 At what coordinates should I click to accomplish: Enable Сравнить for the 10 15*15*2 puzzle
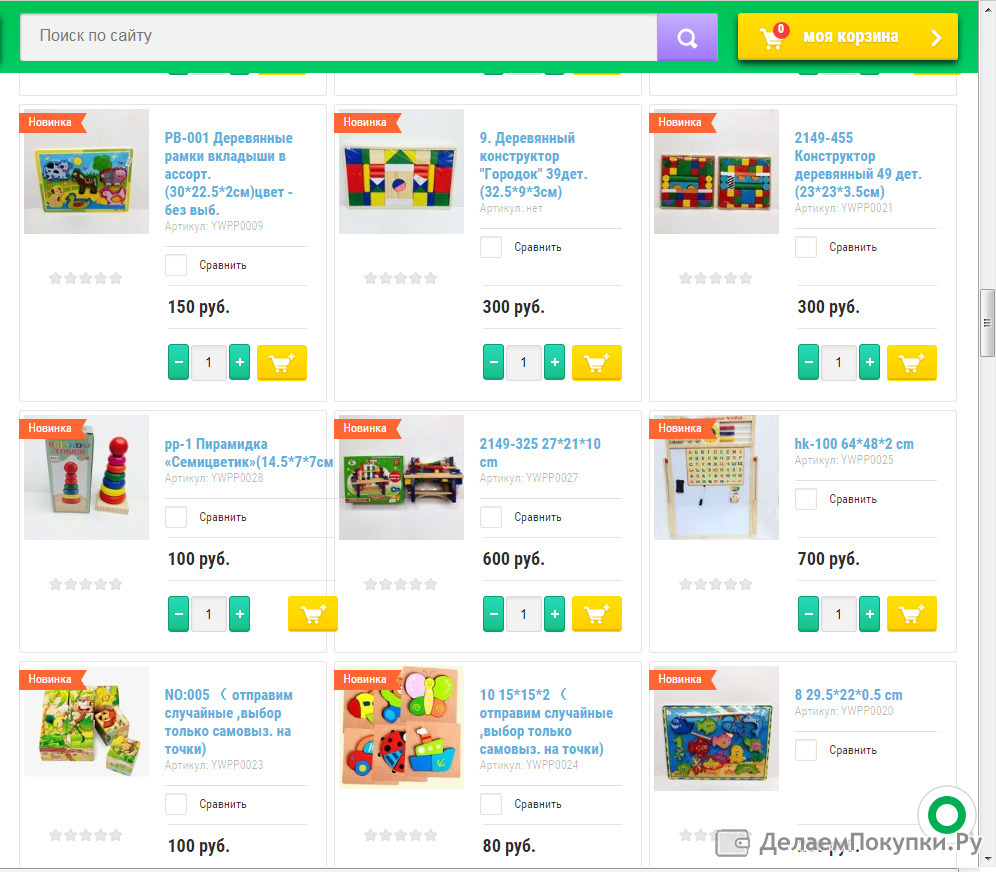491,804
